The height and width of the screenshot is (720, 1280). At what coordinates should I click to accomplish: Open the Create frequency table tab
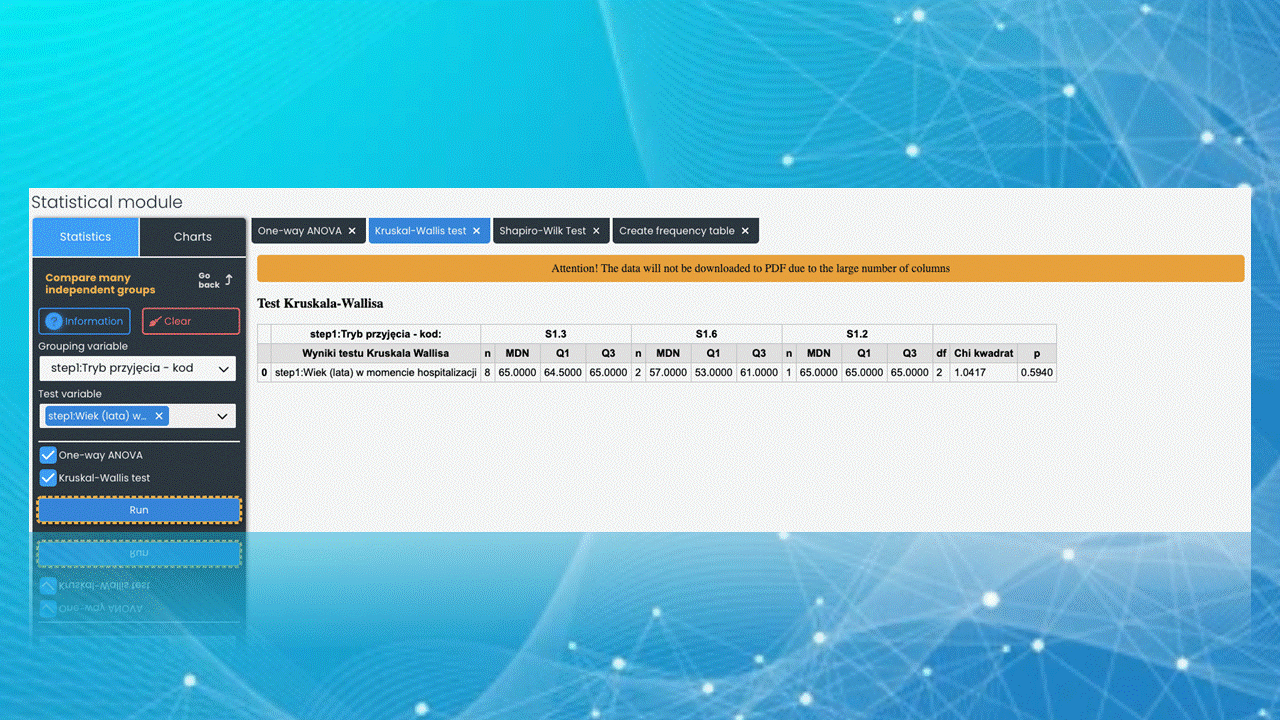(676, 231)
